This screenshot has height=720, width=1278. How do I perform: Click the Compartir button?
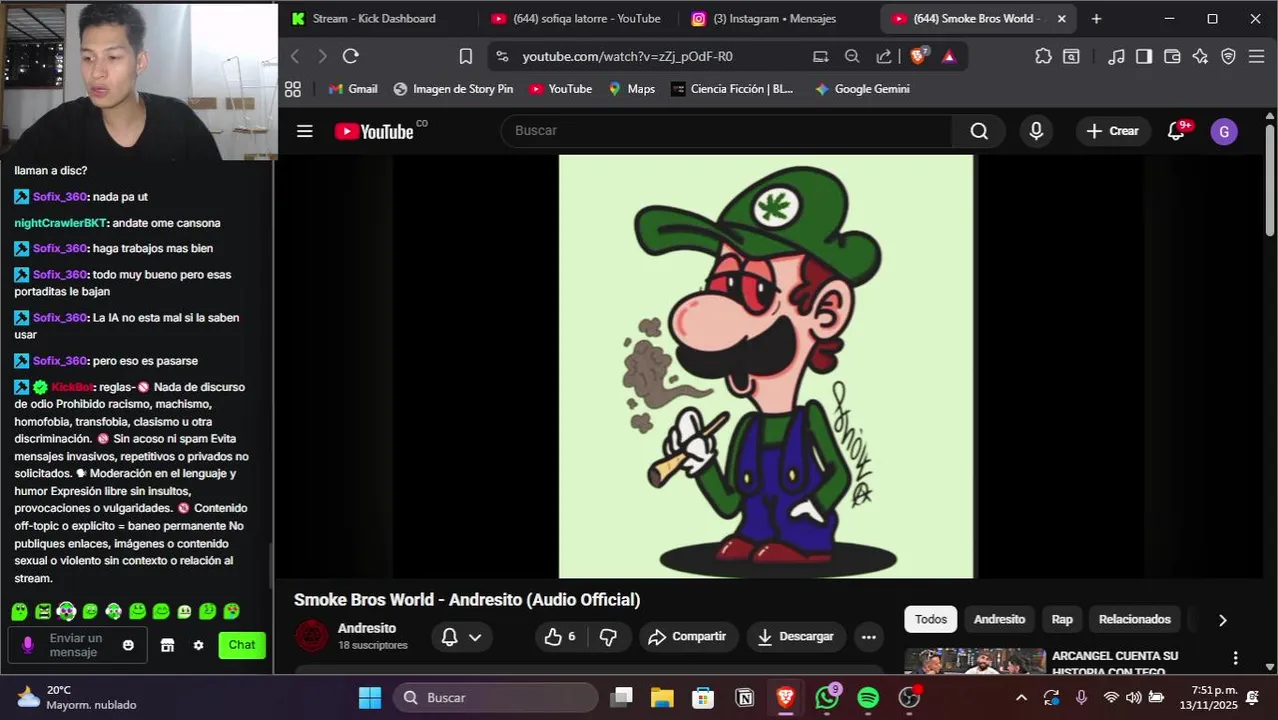686,637
